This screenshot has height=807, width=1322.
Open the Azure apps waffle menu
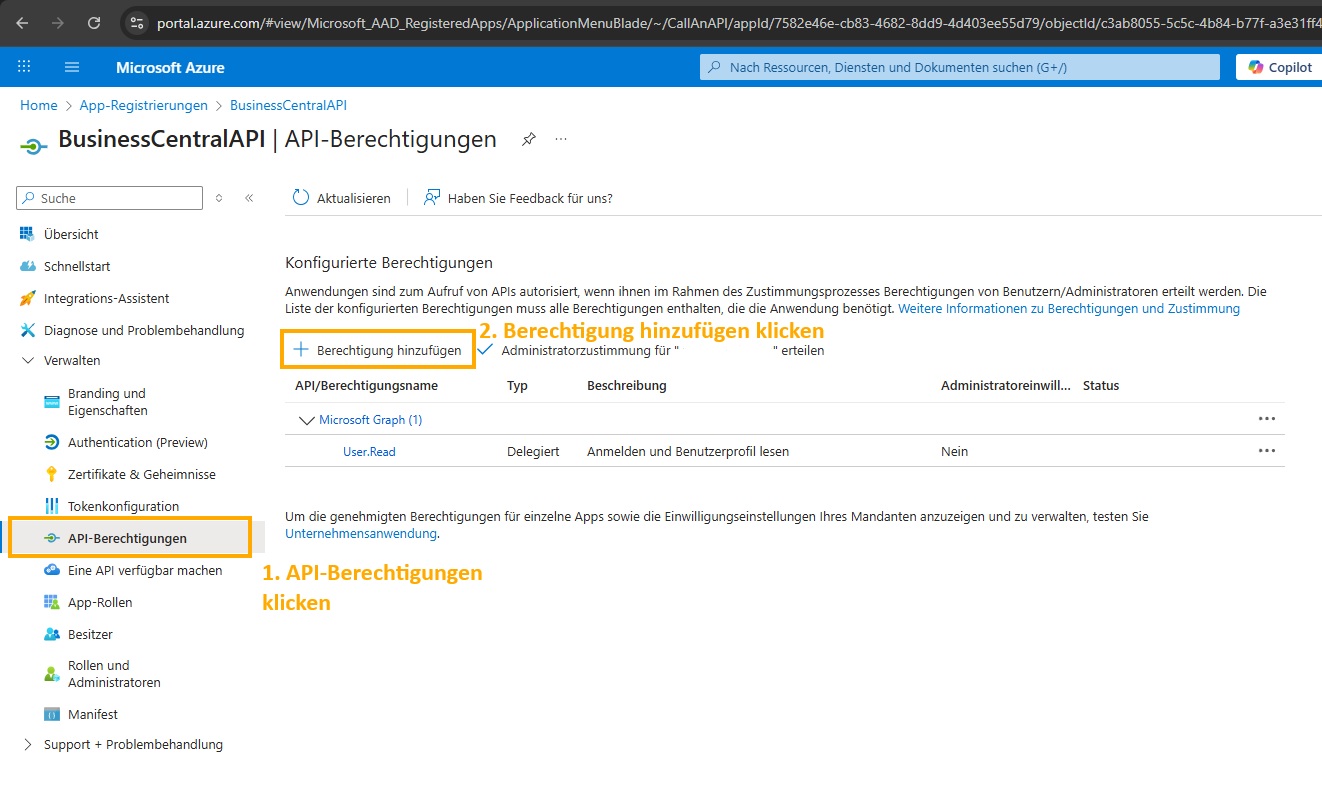pos(25,67)
